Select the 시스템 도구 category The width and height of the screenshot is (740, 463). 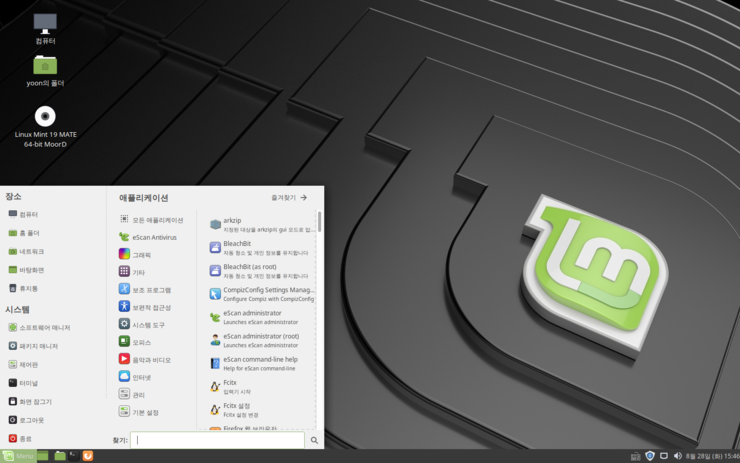pos(142,324)
